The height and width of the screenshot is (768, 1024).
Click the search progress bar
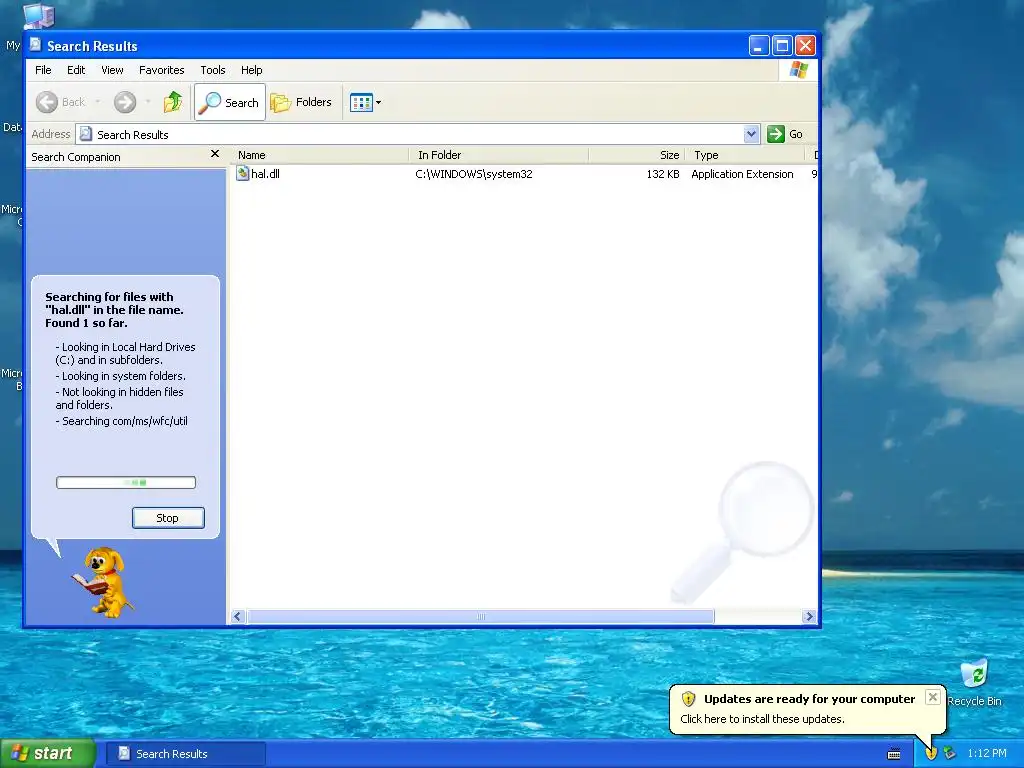click(x=126, y=483)
